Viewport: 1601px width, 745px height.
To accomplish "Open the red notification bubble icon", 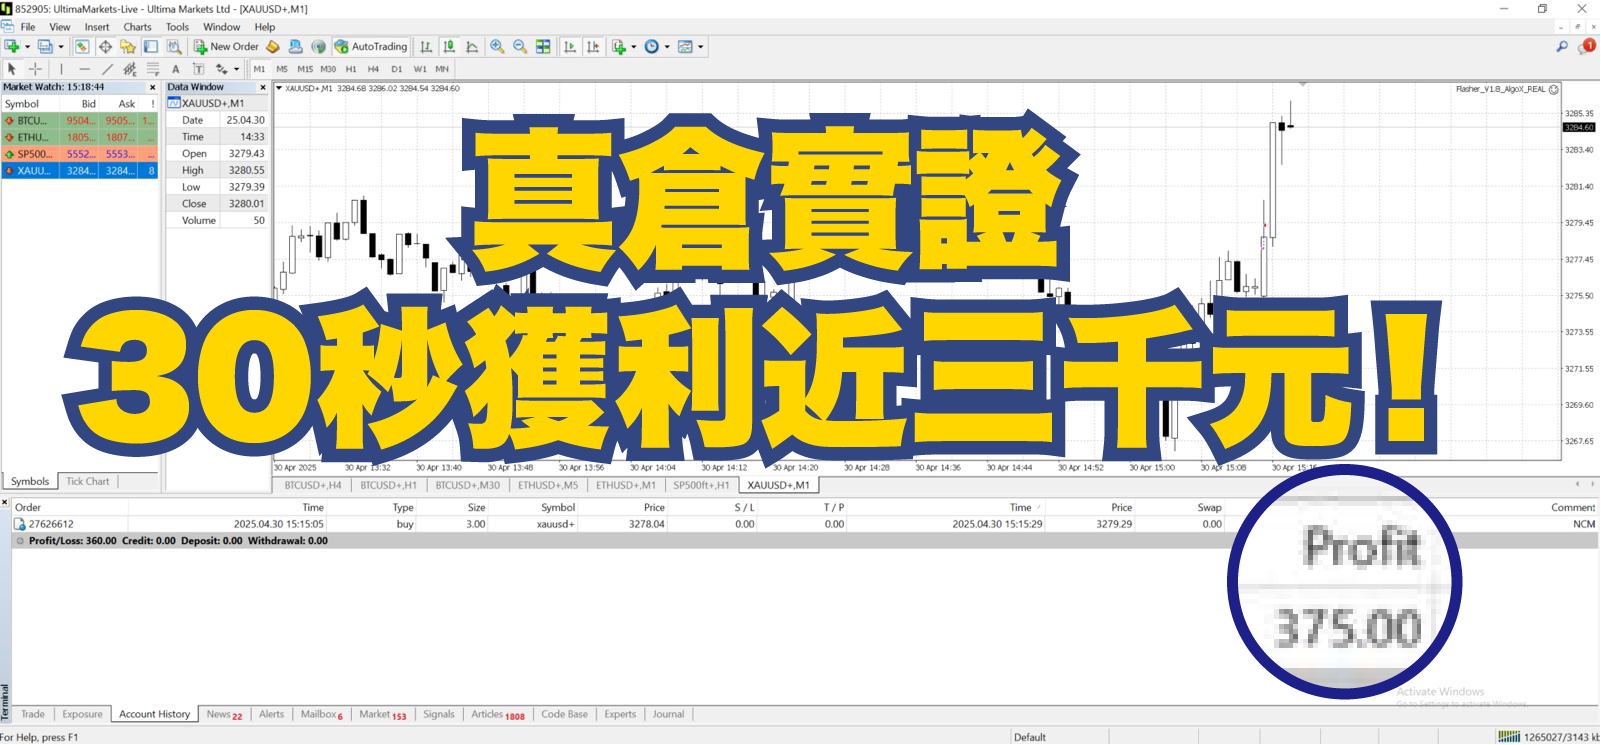I will coord(1587,46).
